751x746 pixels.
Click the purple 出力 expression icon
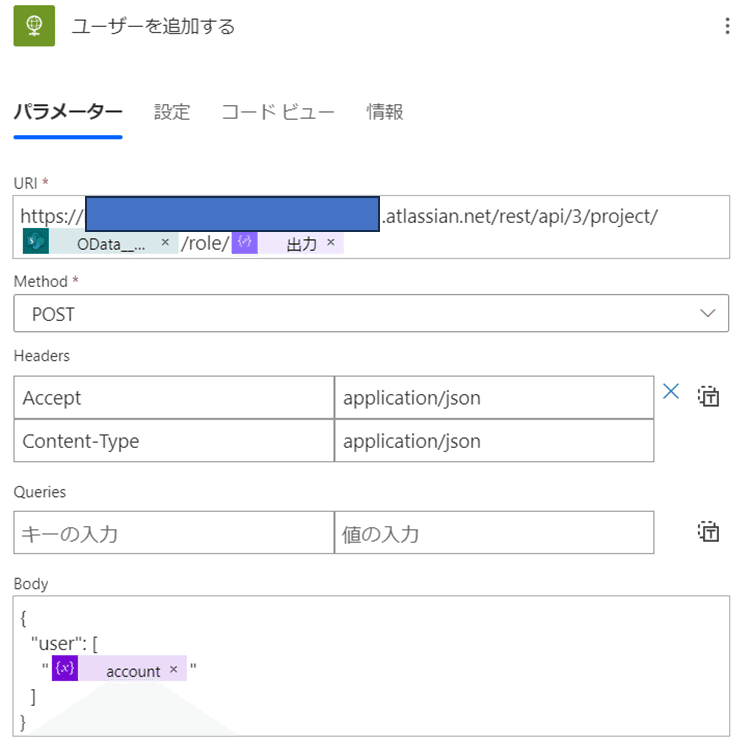[x=244, y=242]
